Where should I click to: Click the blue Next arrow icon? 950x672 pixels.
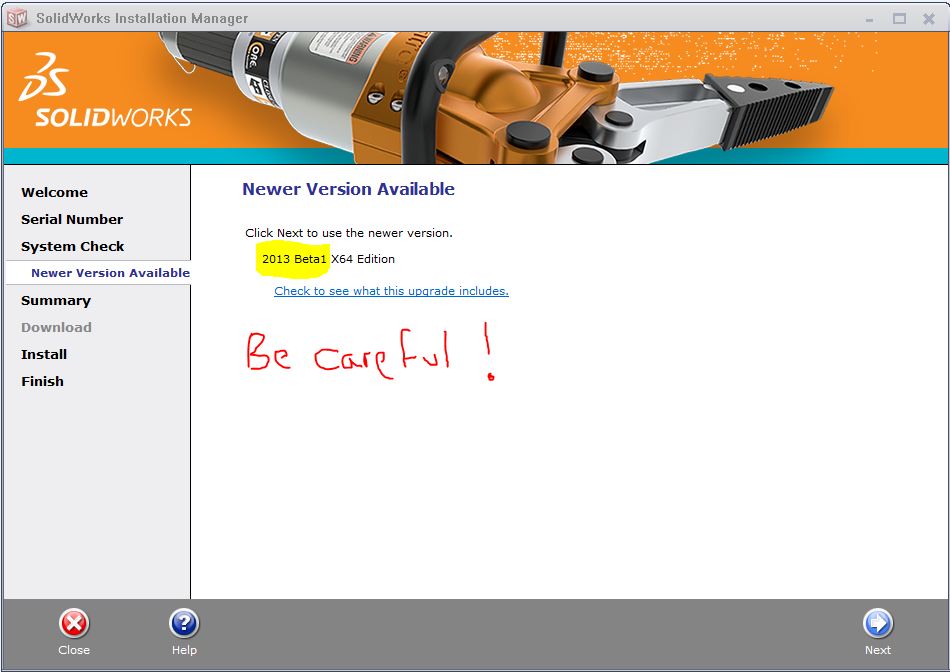[878, 624]
